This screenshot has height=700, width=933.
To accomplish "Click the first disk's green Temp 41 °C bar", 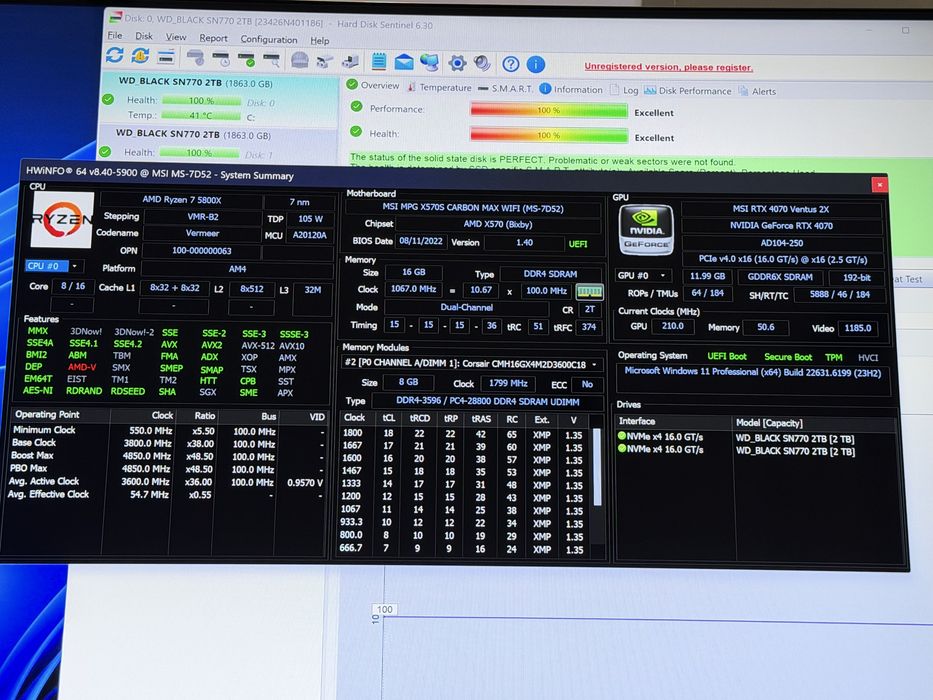I will pos(201,115).
